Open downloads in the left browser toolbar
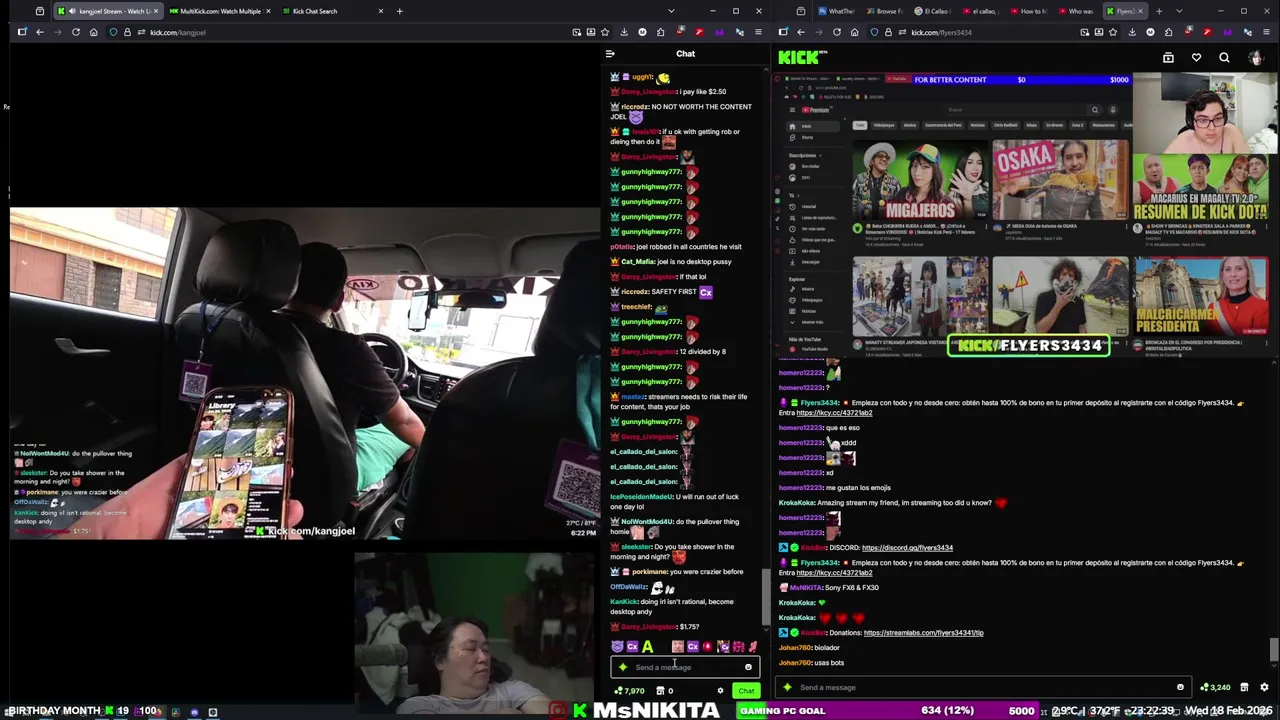This screenshot has height=720, width=1280. pyautogui.click(x=624, y=32)
